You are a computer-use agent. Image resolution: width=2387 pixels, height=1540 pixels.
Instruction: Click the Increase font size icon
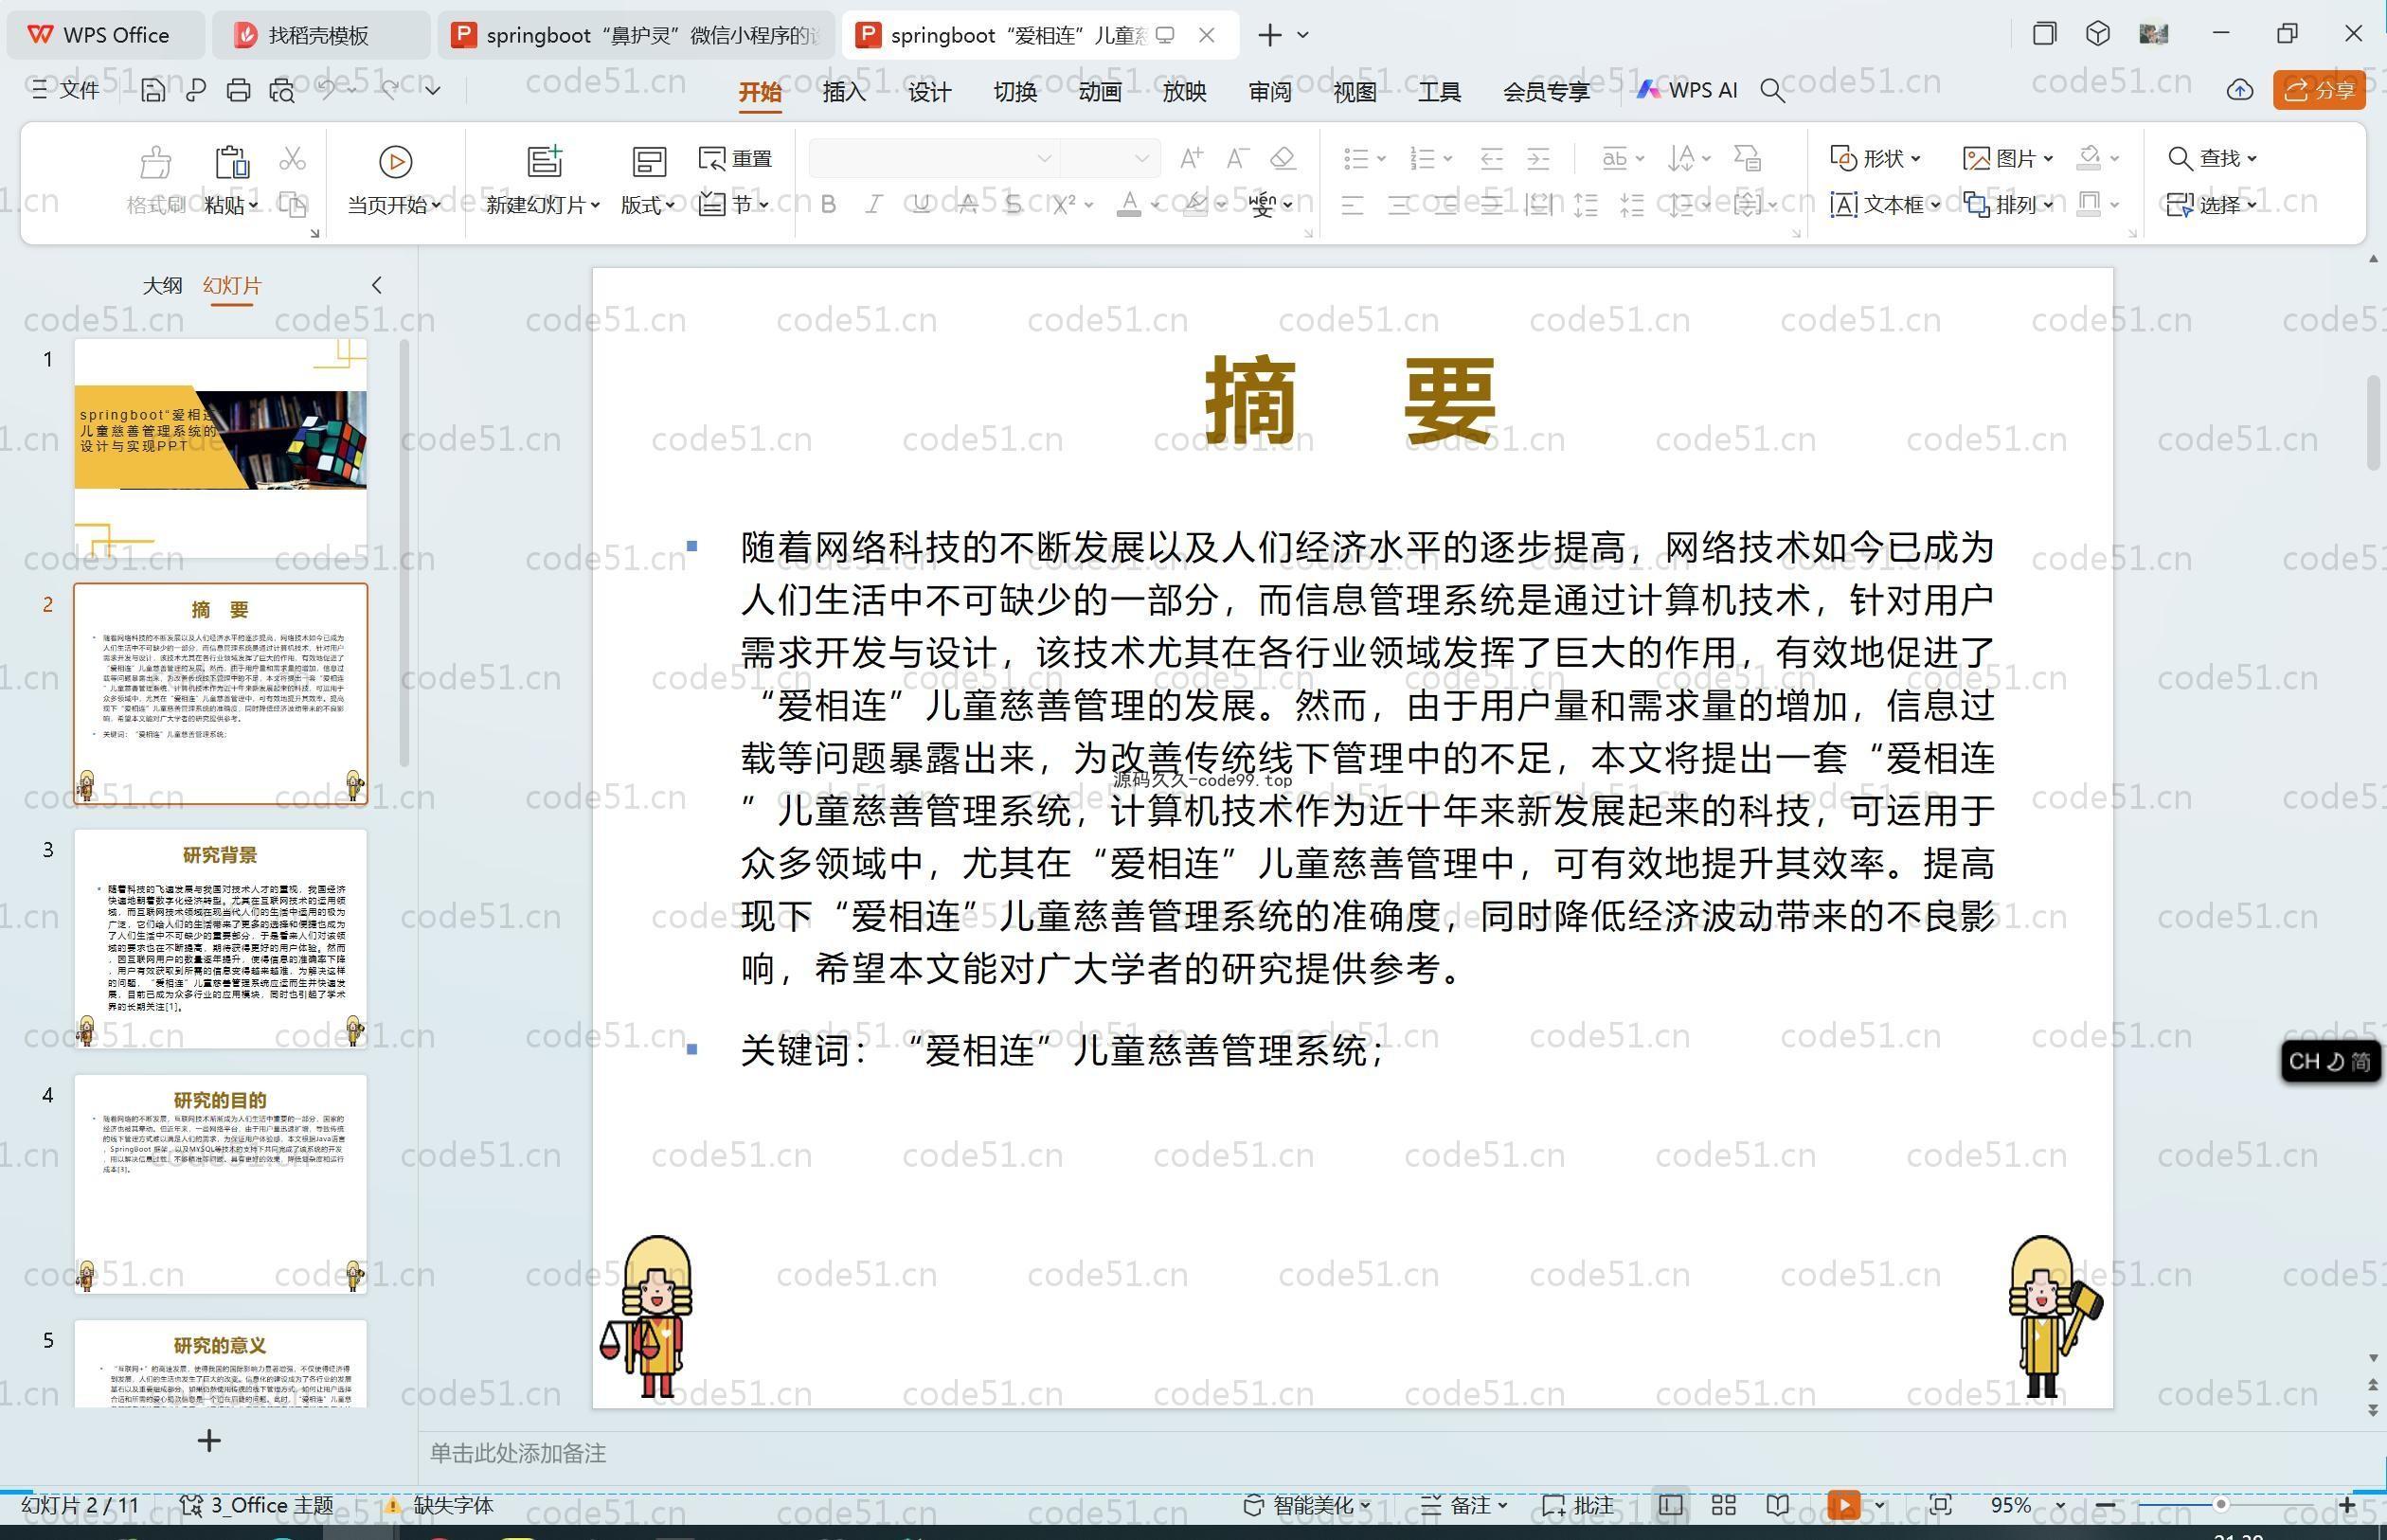1191,158
